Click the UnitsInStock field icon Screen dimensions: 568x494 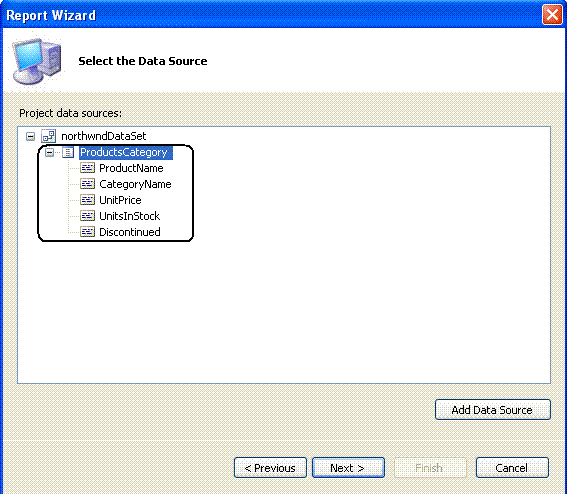87,216
